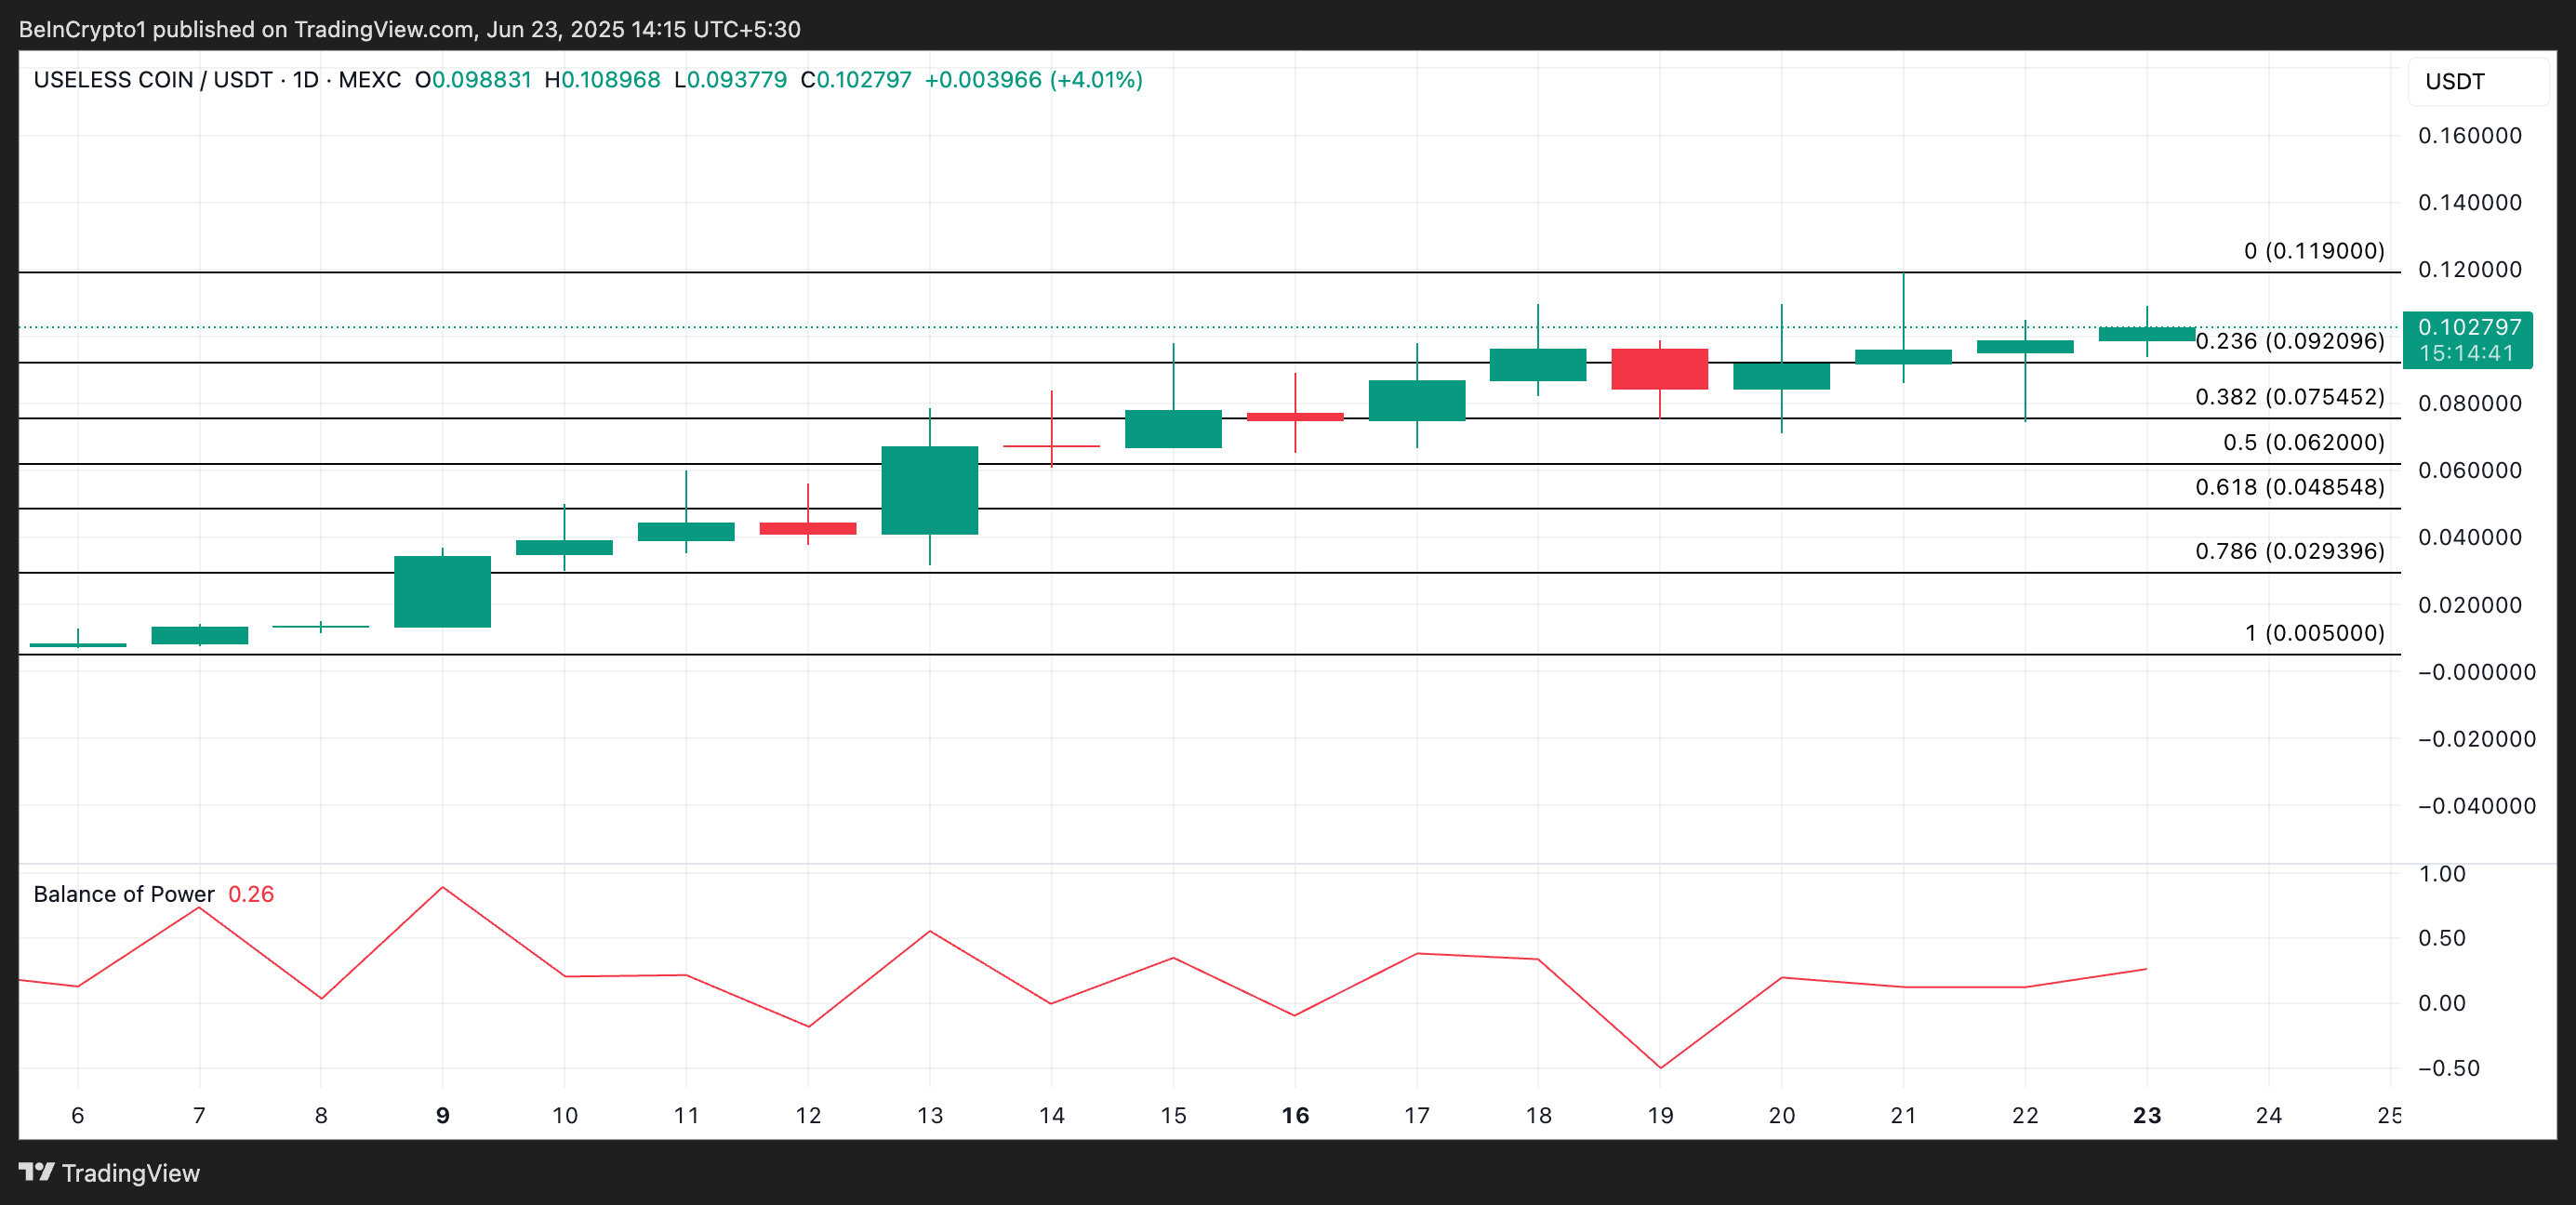Click the 0.618 (0.048548) retracement label
Viewport: 2576px width, 1205px height.
click(2289, 487)
